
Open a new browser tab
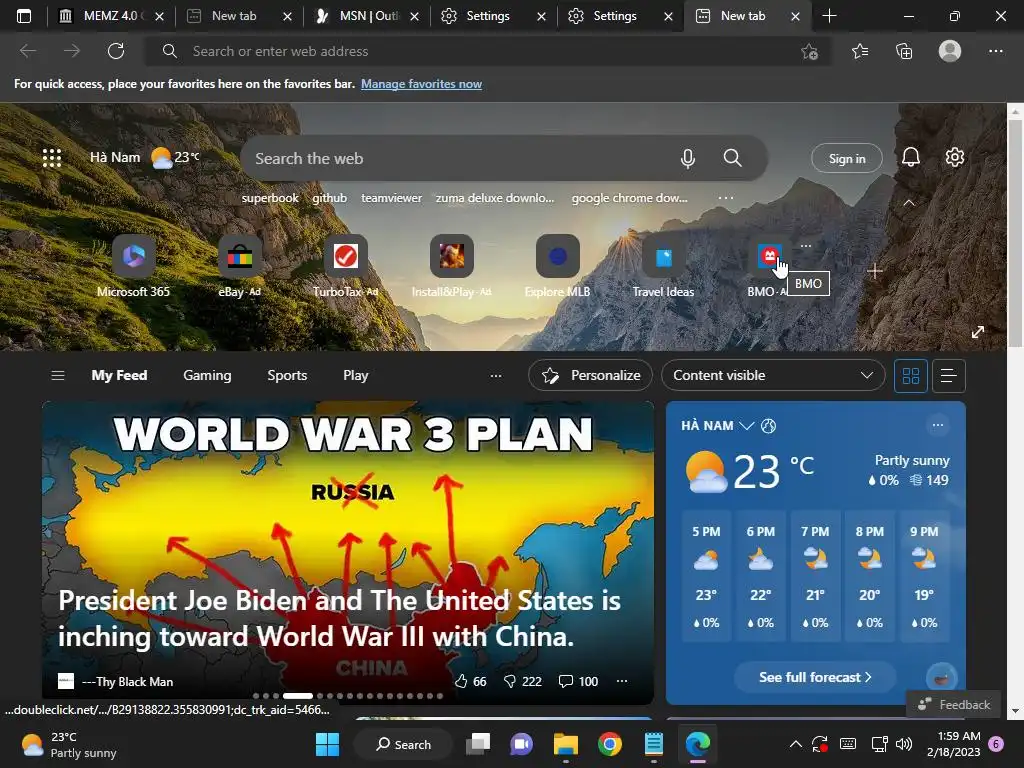pos(829,16)
